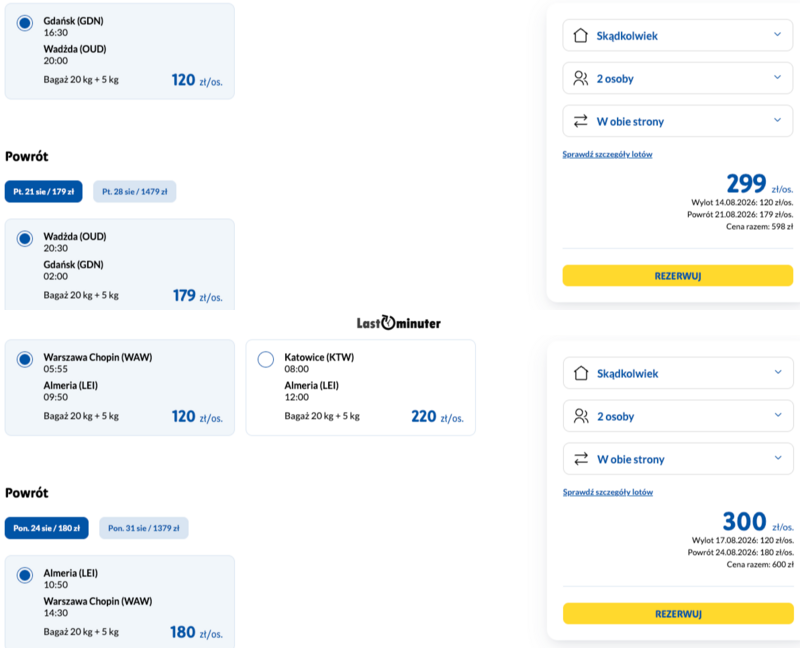Viewport: 800px width, 648px height.
Task: Click the house icon in upper Skądkolwiek field
Action: [x=580, y=35]
